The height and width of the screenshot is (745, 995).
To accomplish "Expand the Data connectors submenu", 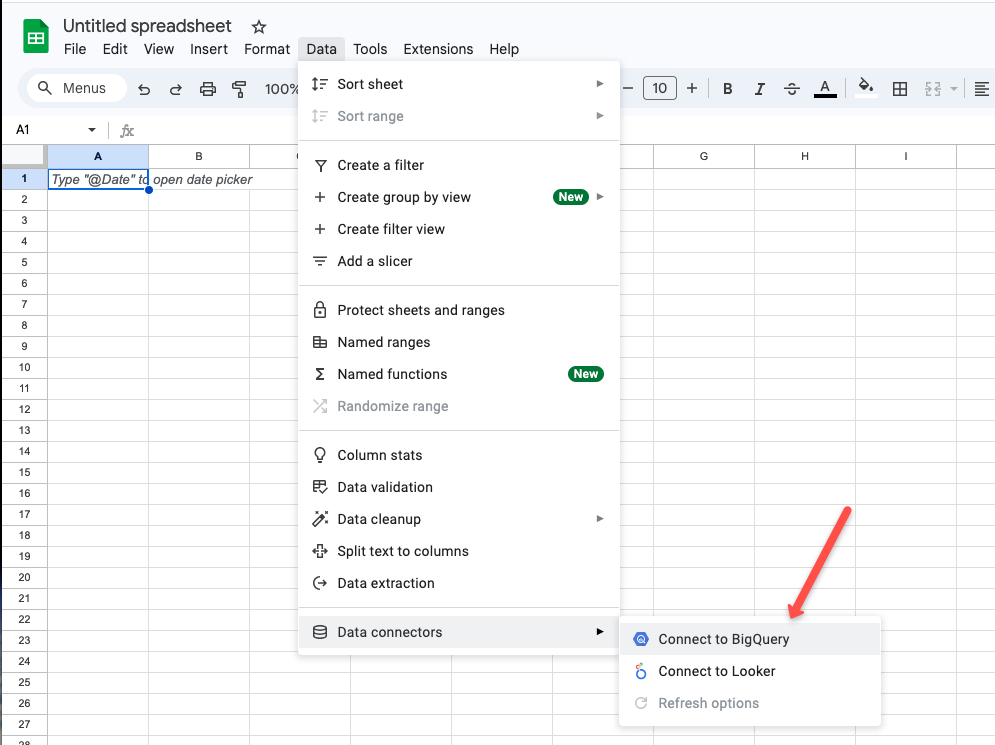I will pyautogui.click(x=459, y=632).
